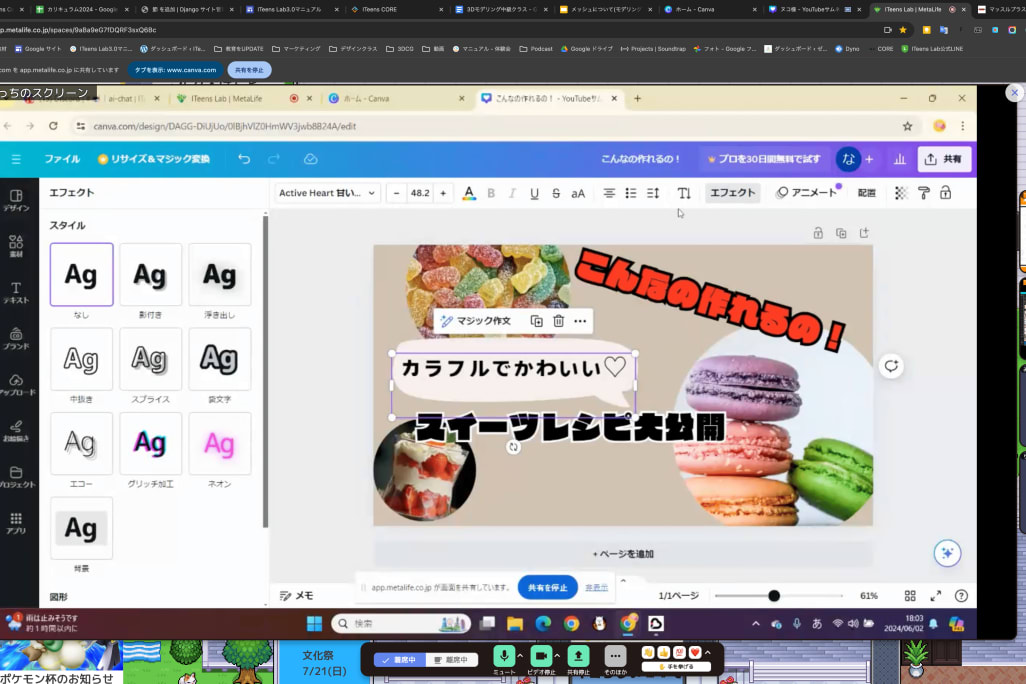Open the Active Heart font dropdown
This screenshot has height=684, width=1026.
325,192
